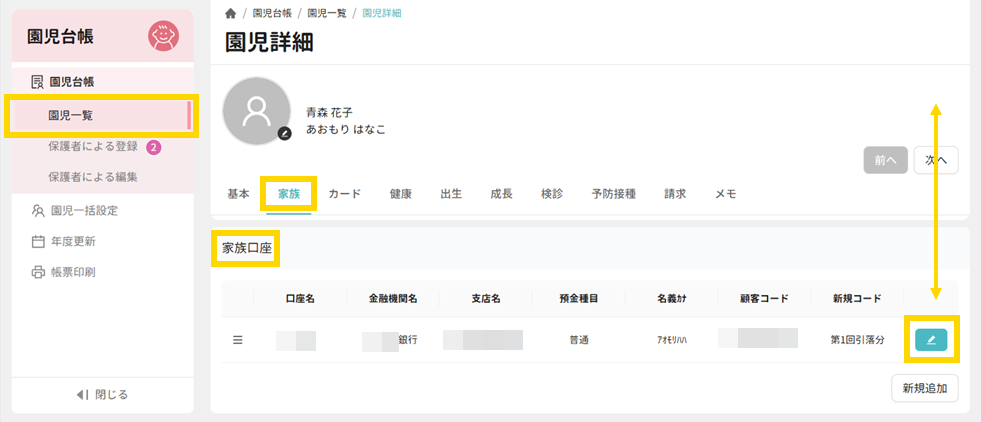
Task: Open 保護者による登録 sidebar item
Action: 93,147
